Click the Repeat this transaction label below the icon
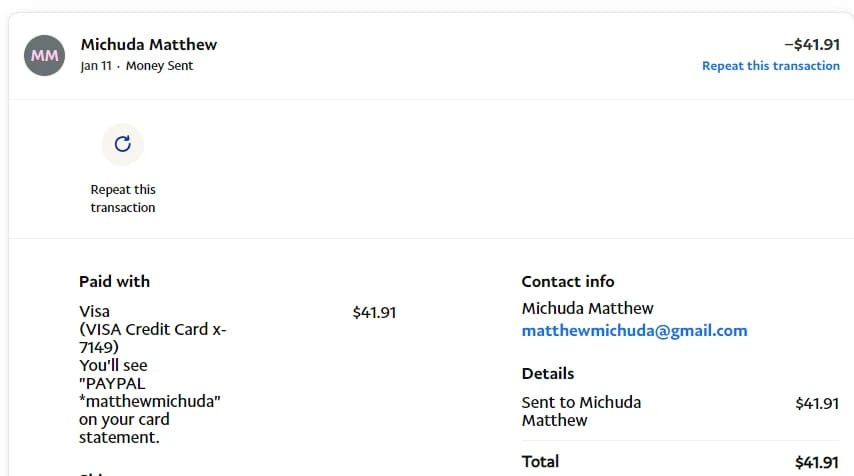The image size is (854, 476). coord(123,198)
